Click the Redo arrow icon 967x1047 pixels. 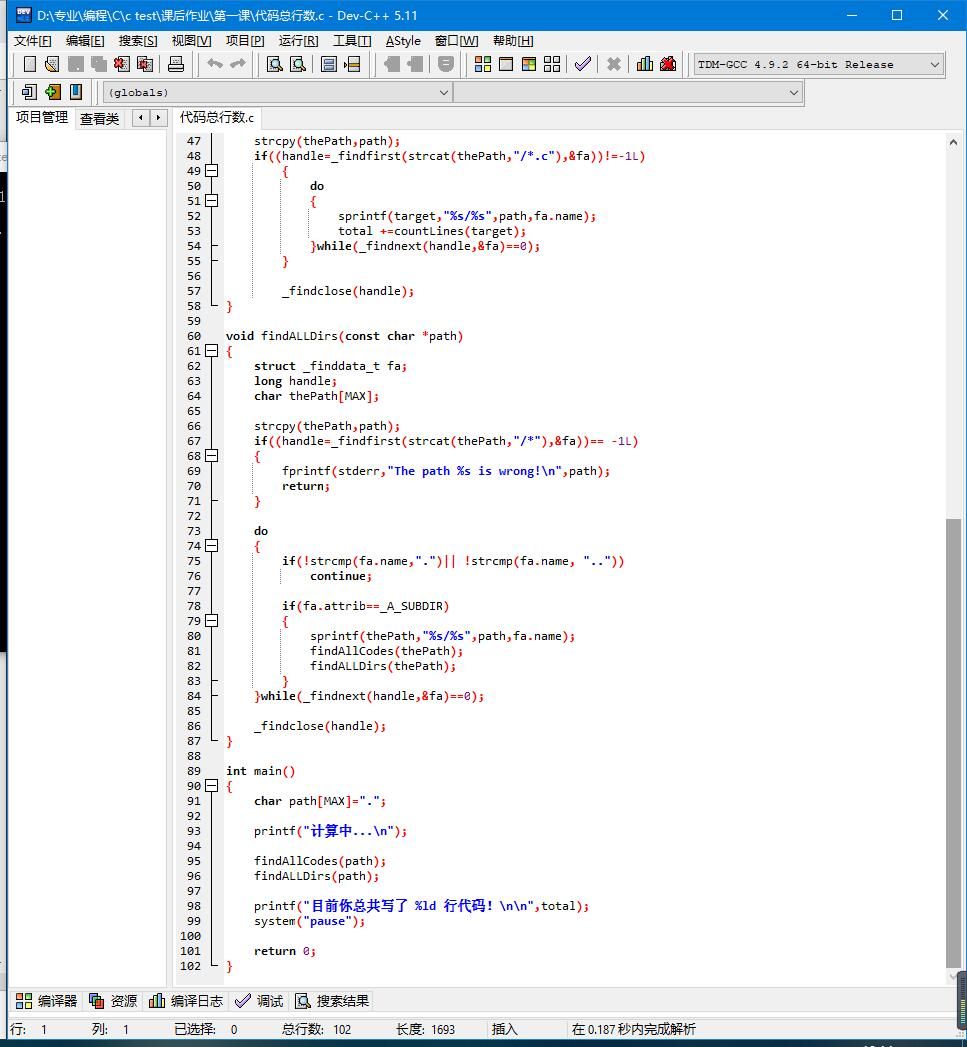[238, 64]
